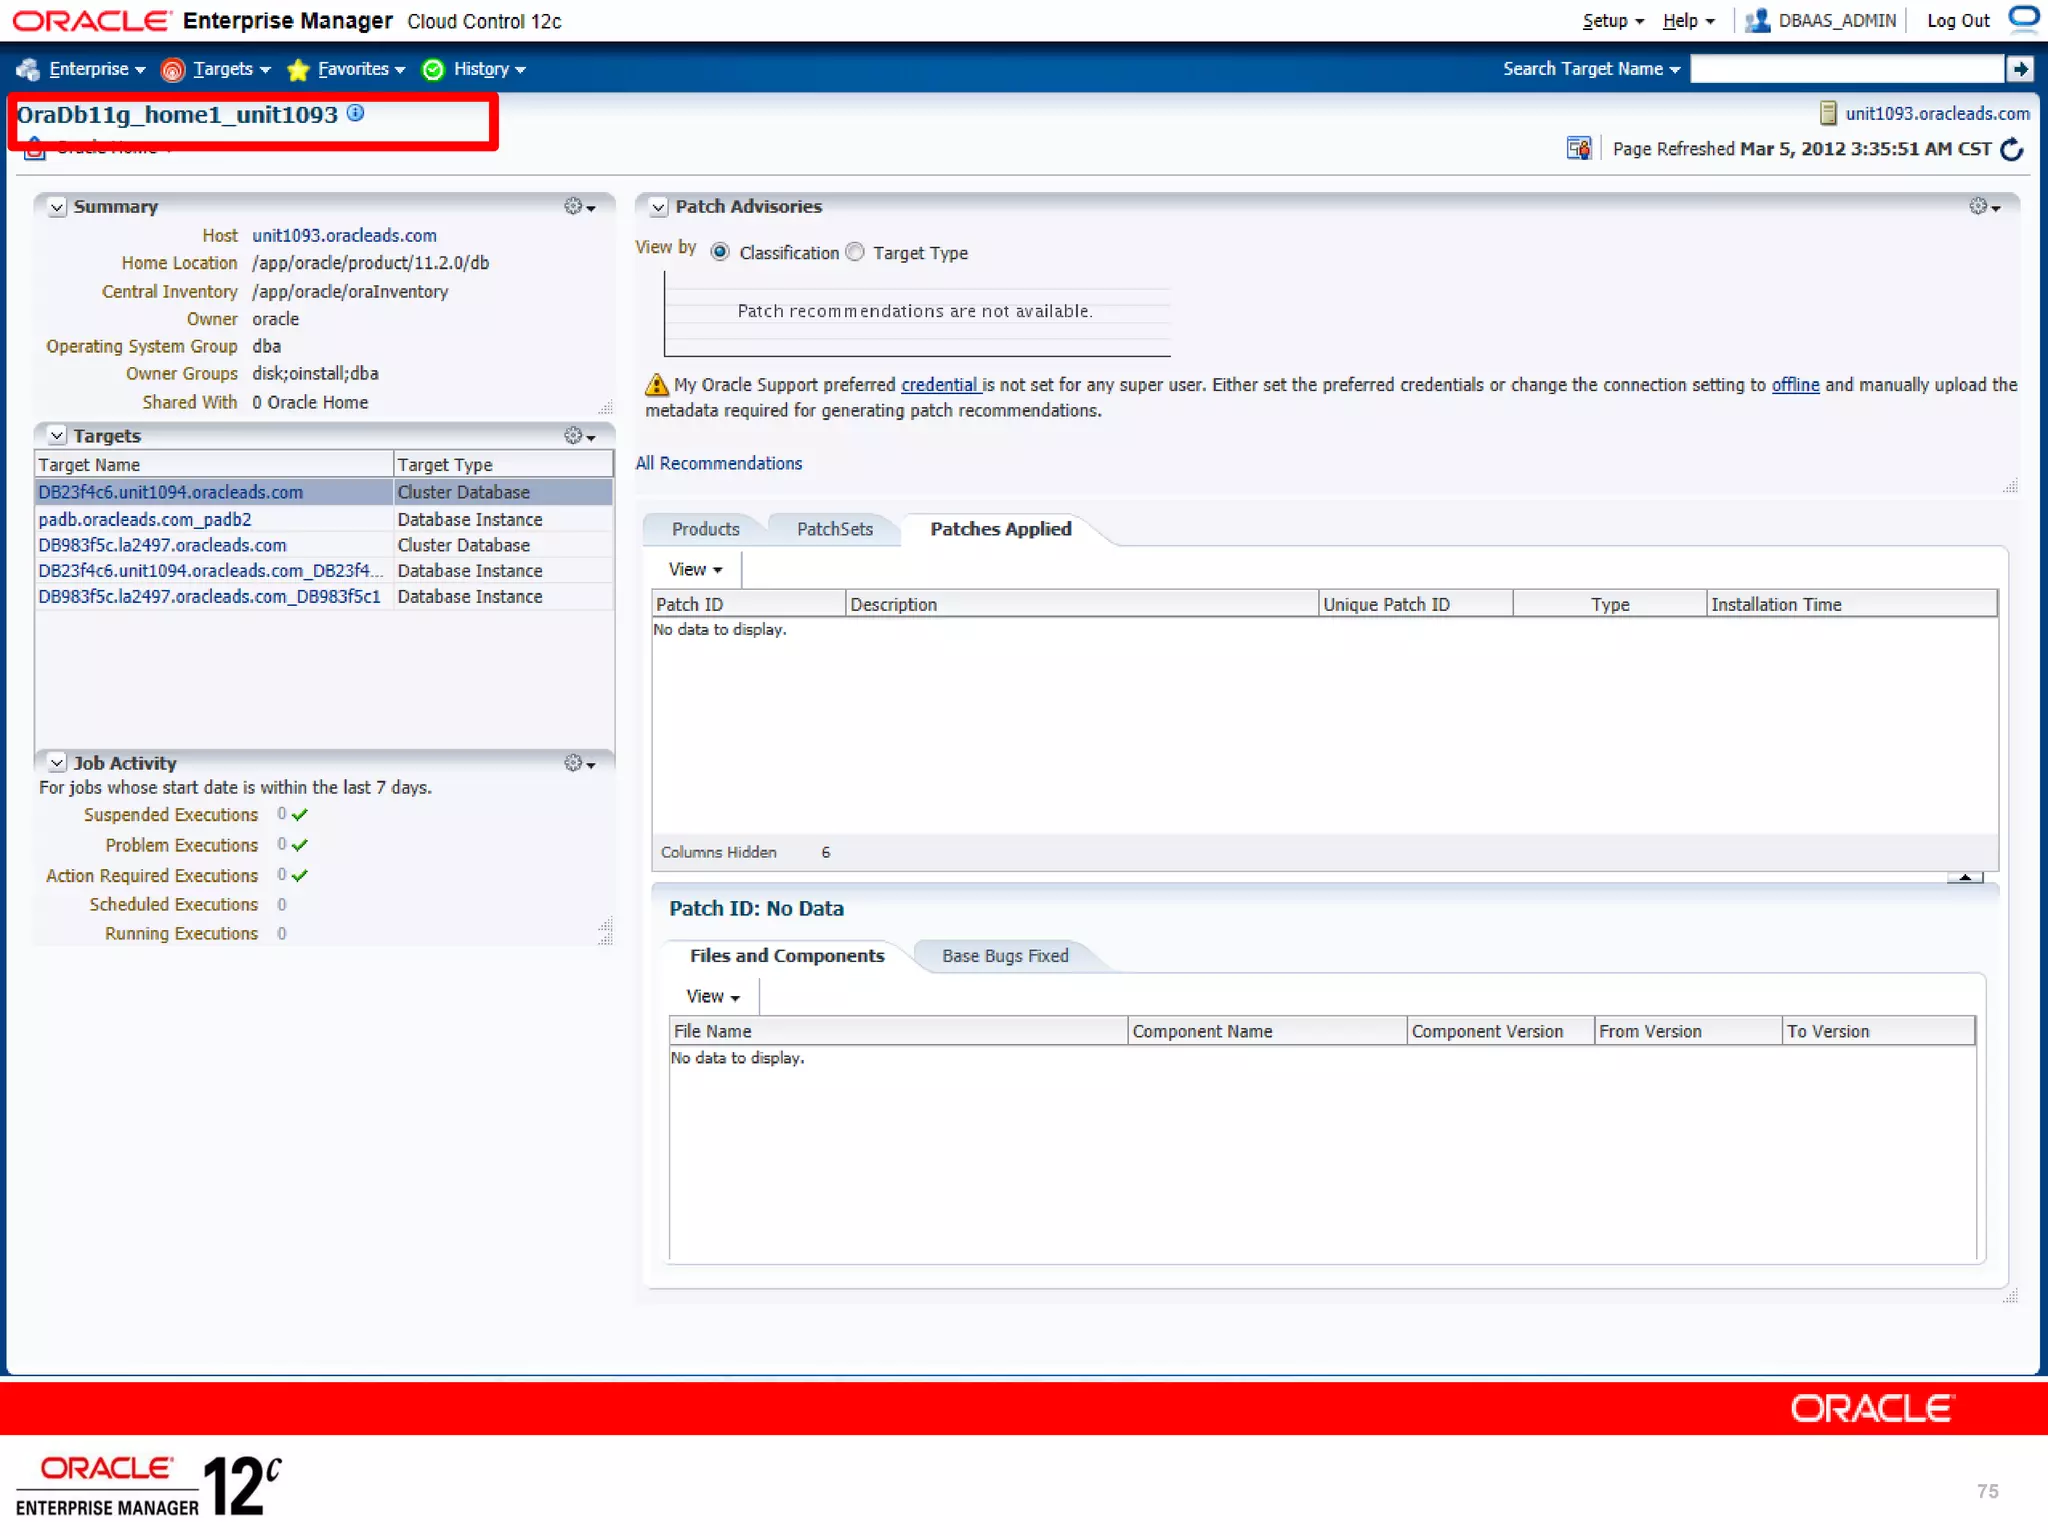Select the Target Type radio button

coord(855,252)
